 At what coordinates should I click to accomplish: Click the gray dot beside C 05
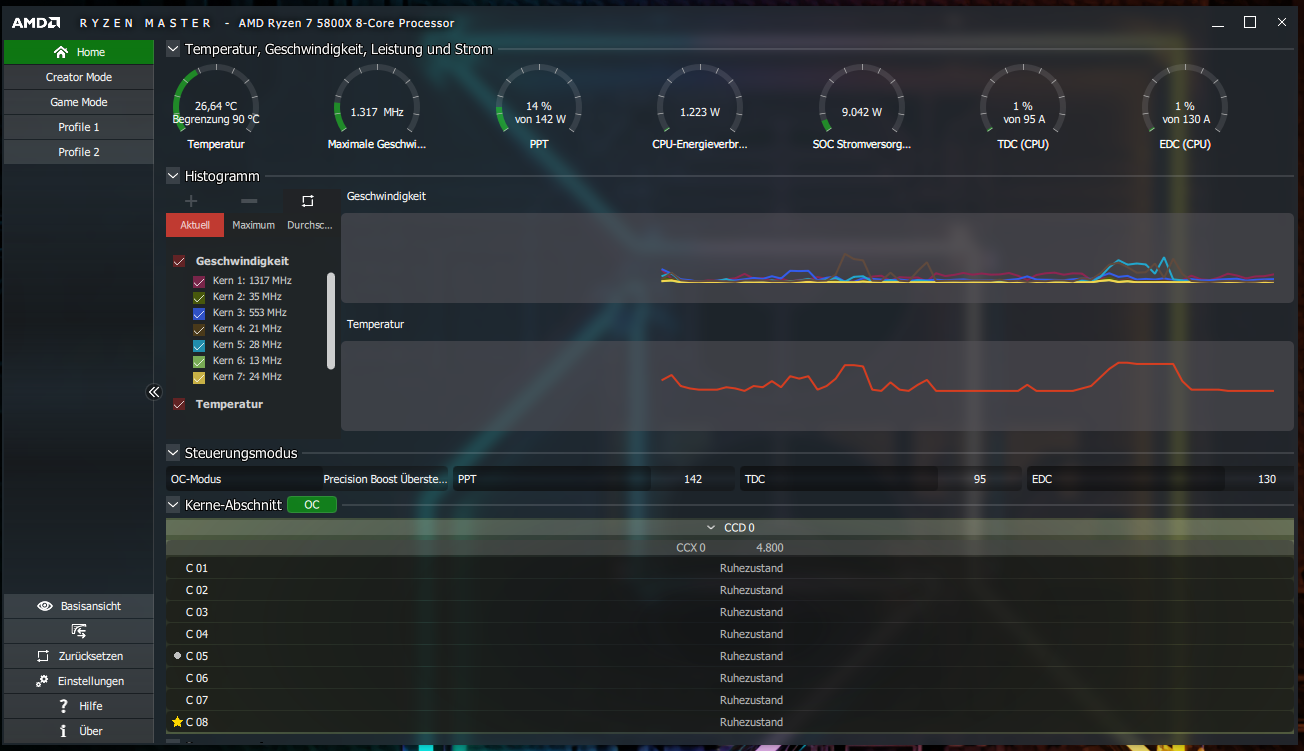177,656
